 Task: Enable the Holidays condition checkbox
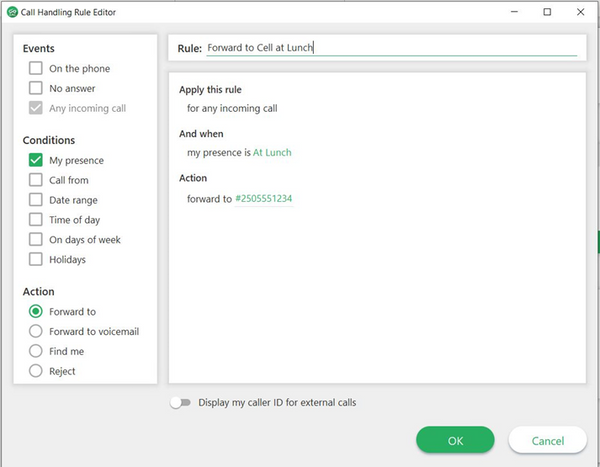click(36, 260)
